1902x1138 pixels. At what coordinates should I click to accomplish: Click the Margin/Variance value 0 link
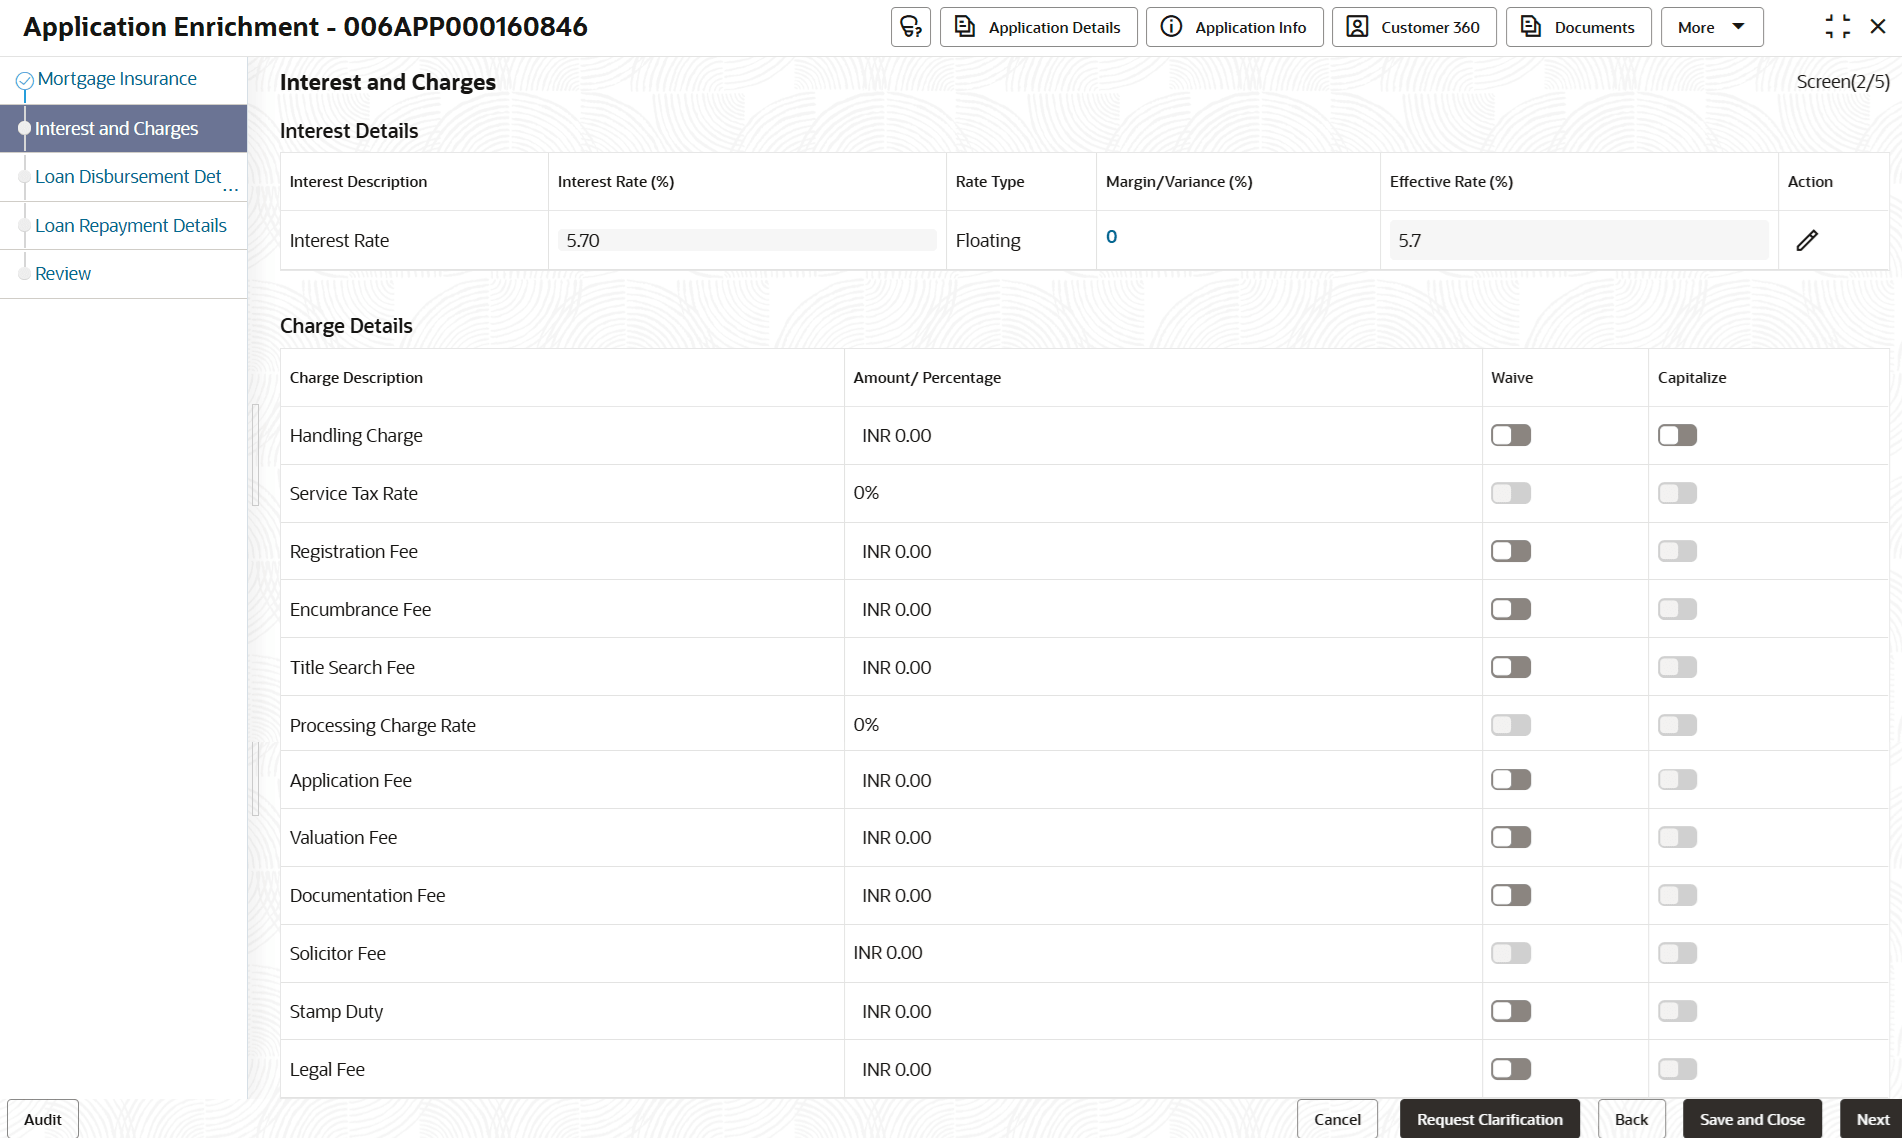coord(1111,237)
